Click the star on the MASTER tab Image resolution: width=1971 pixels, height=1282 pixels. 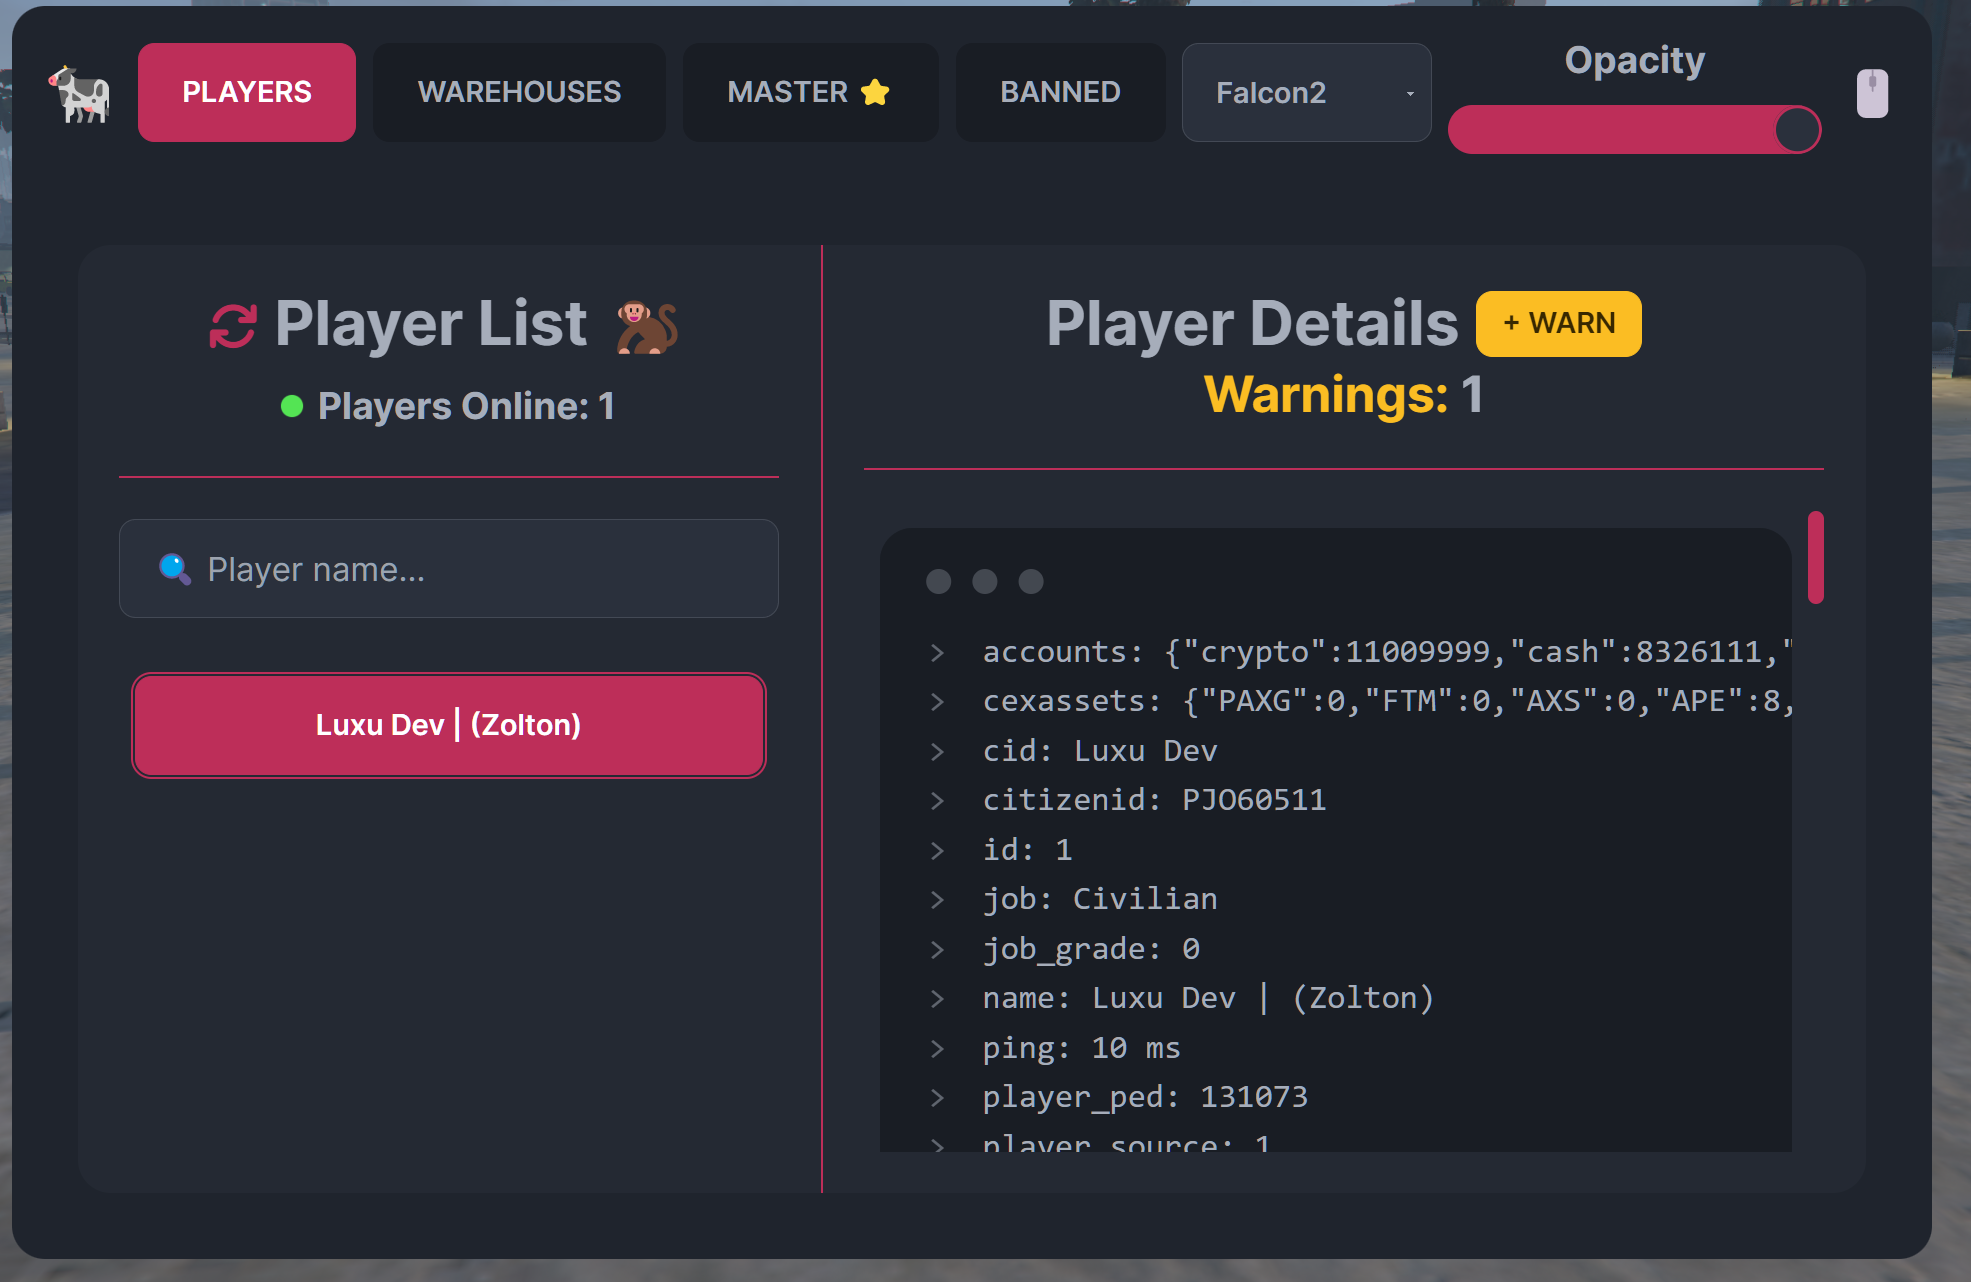[x=875, y=92]
